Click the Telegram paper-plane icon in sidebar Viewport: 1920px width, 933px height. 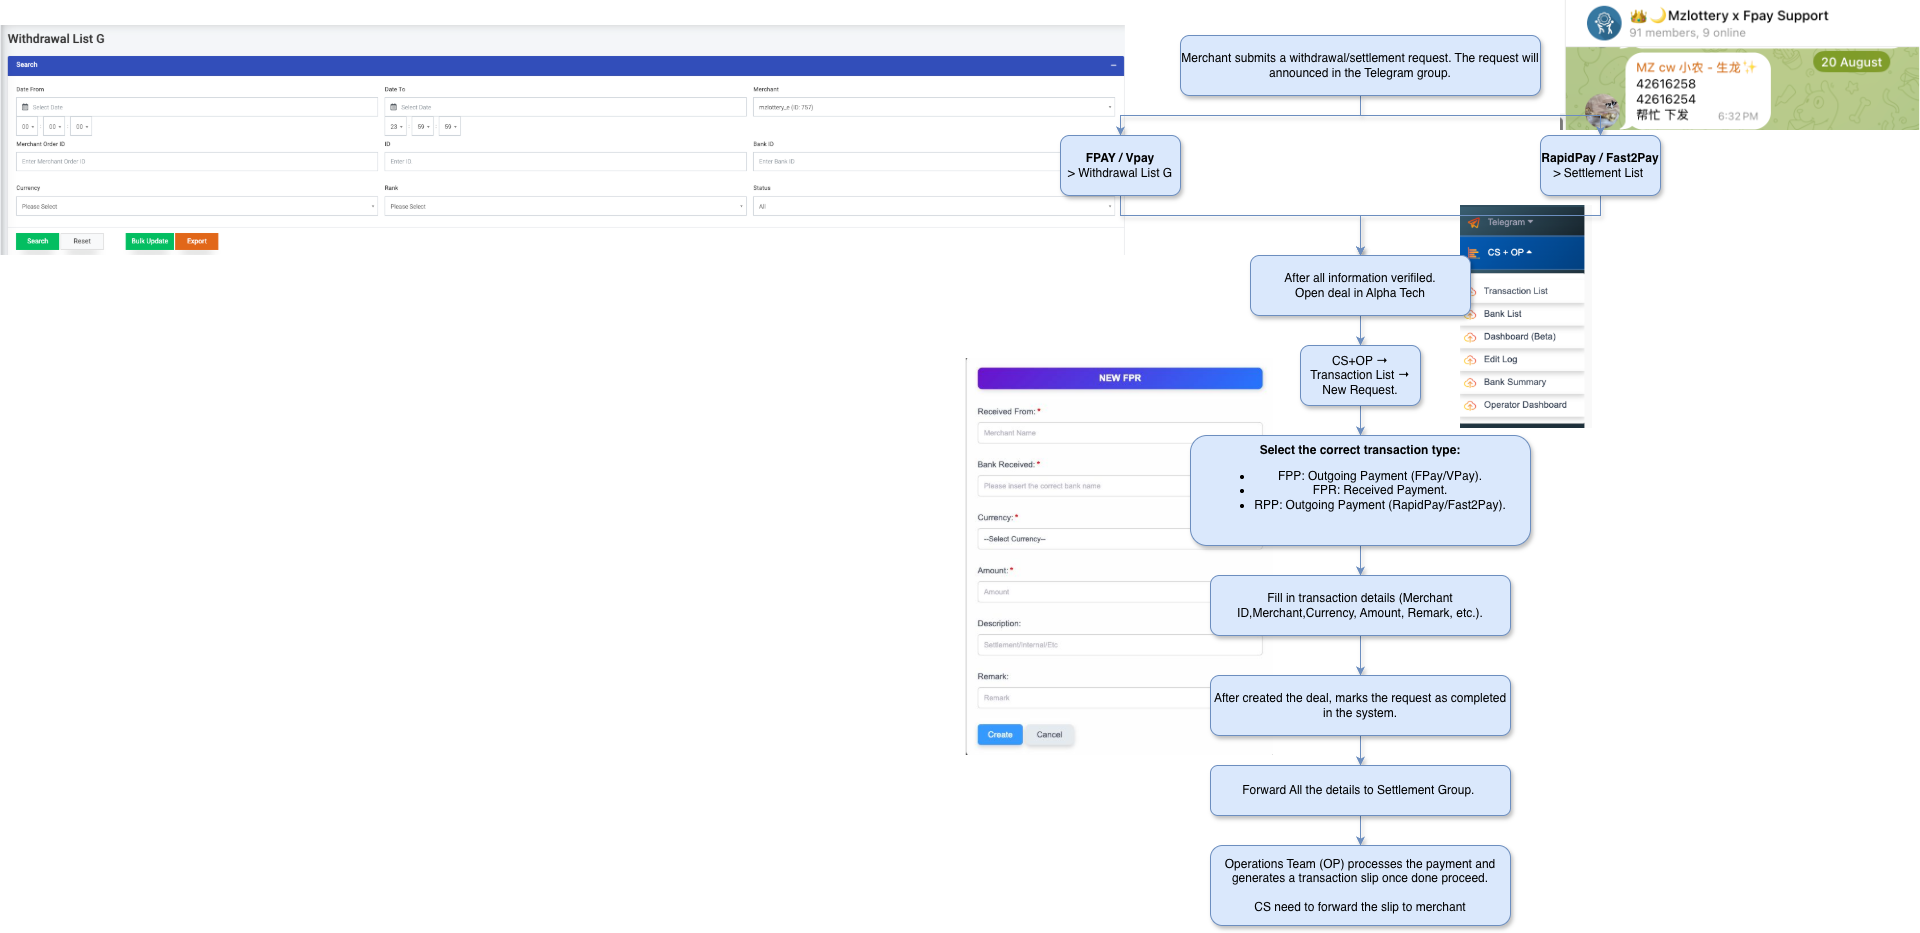coord(1473,223)
